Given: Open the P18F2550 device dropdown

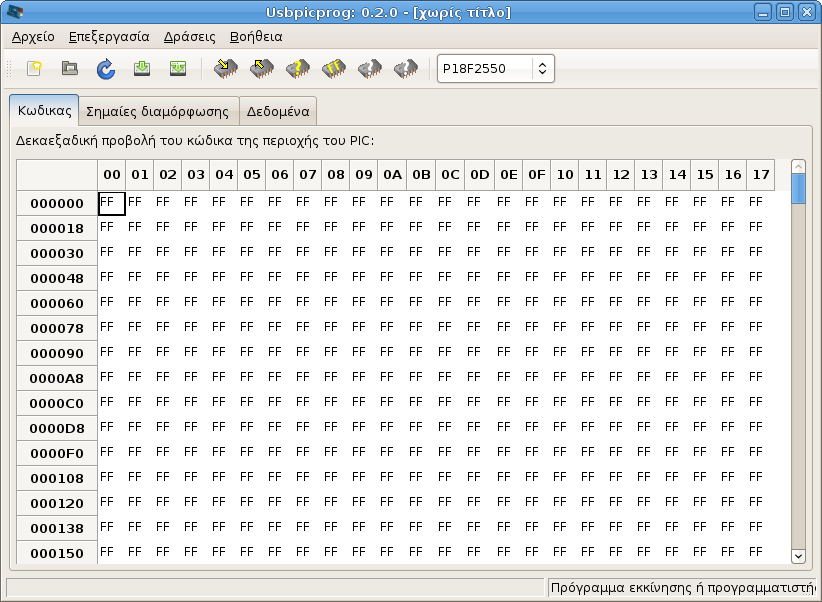Looking at the screenshot, I should pyautogui.click(x=495, y=69).
